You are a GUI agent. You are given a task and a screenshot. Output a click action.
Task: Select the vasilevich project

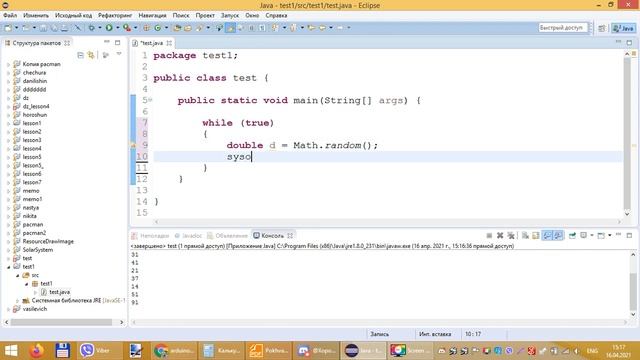[35, 309]
